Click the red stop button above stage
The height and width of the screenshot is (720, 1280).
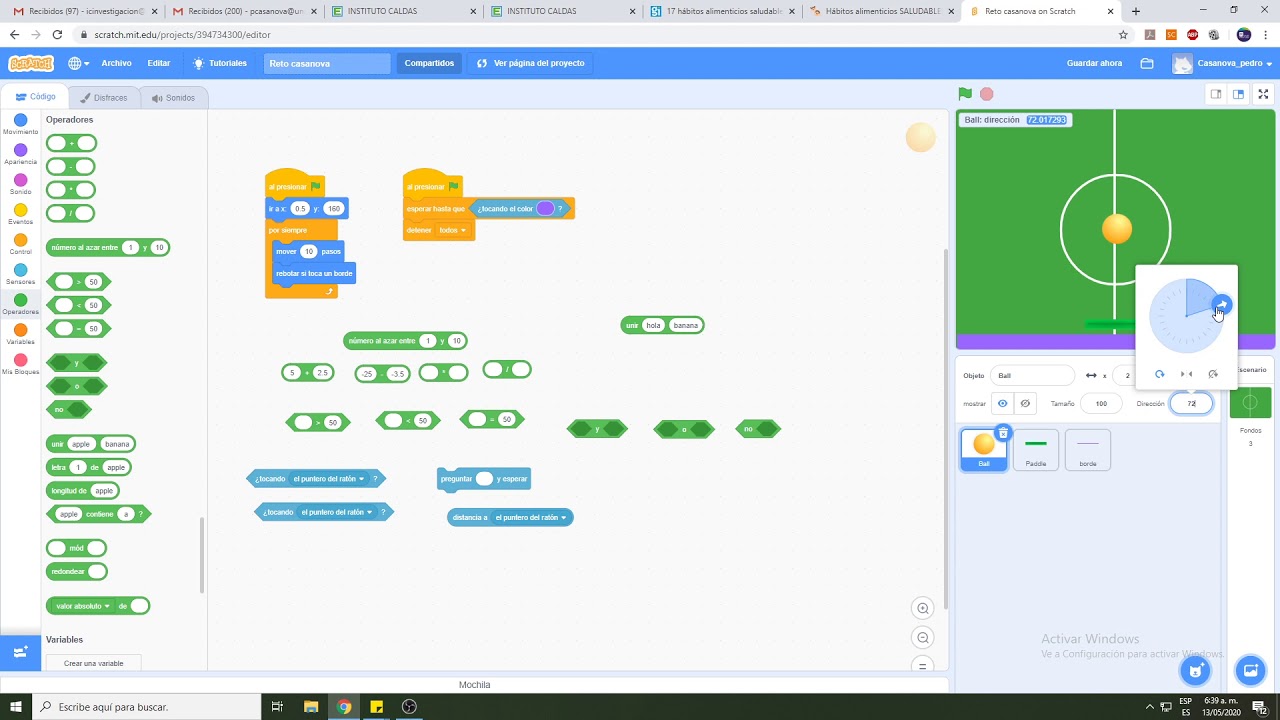(x=987, y=94)
